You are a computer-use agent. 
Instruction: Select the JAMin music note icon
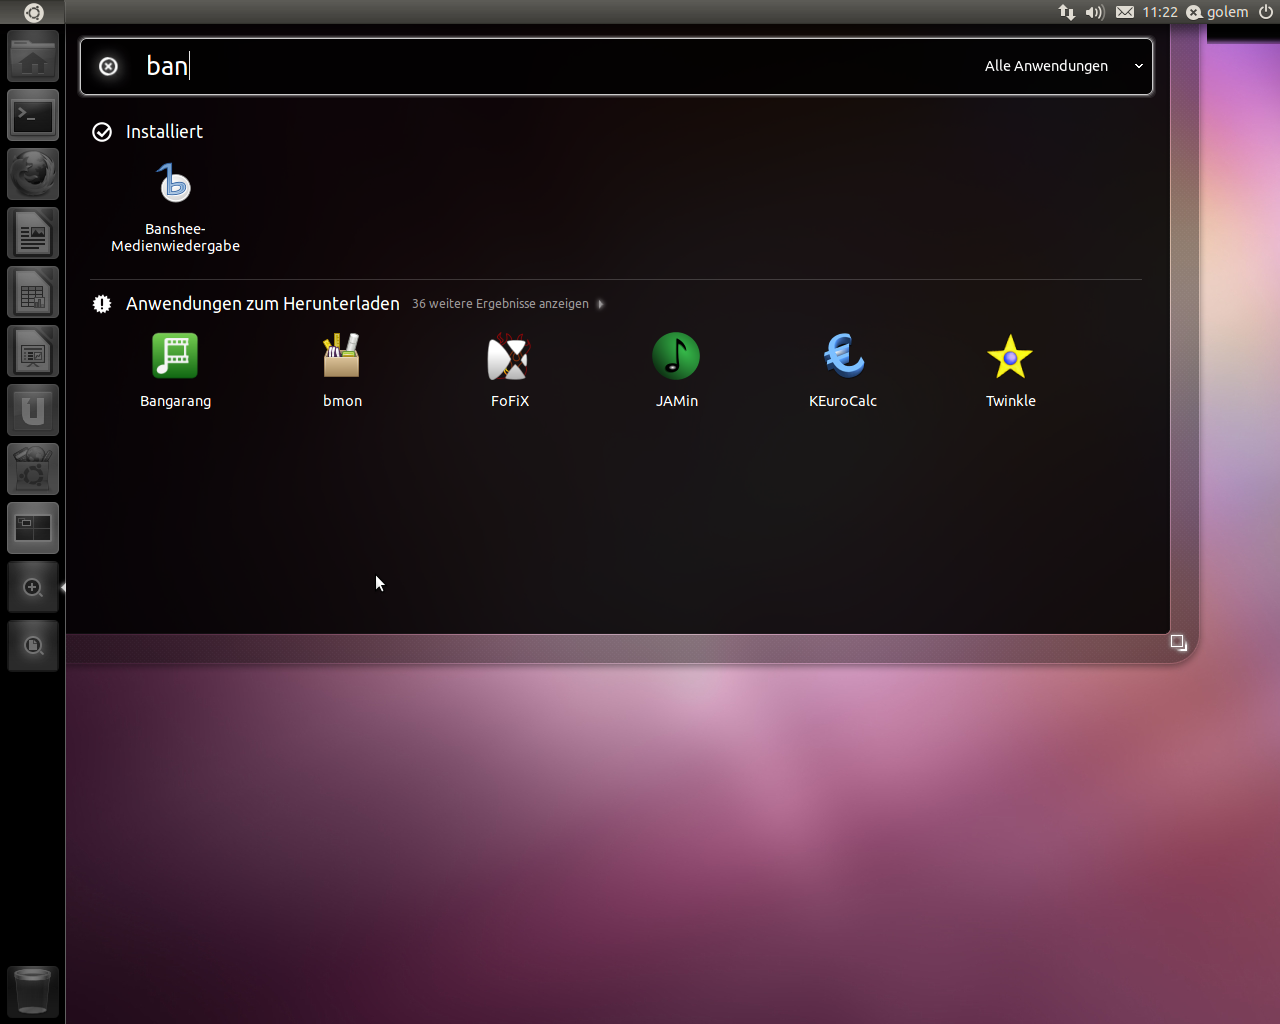[x=676, y=357]
